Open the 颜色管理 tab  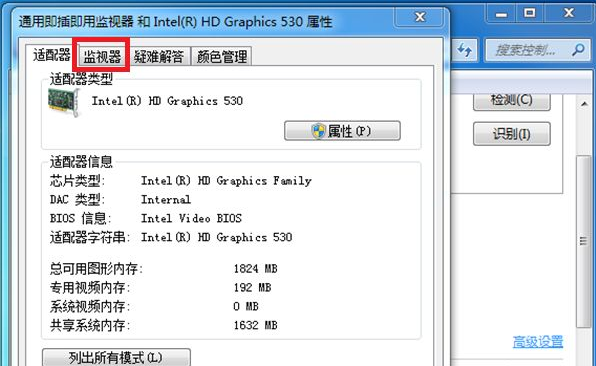point(222,57)
